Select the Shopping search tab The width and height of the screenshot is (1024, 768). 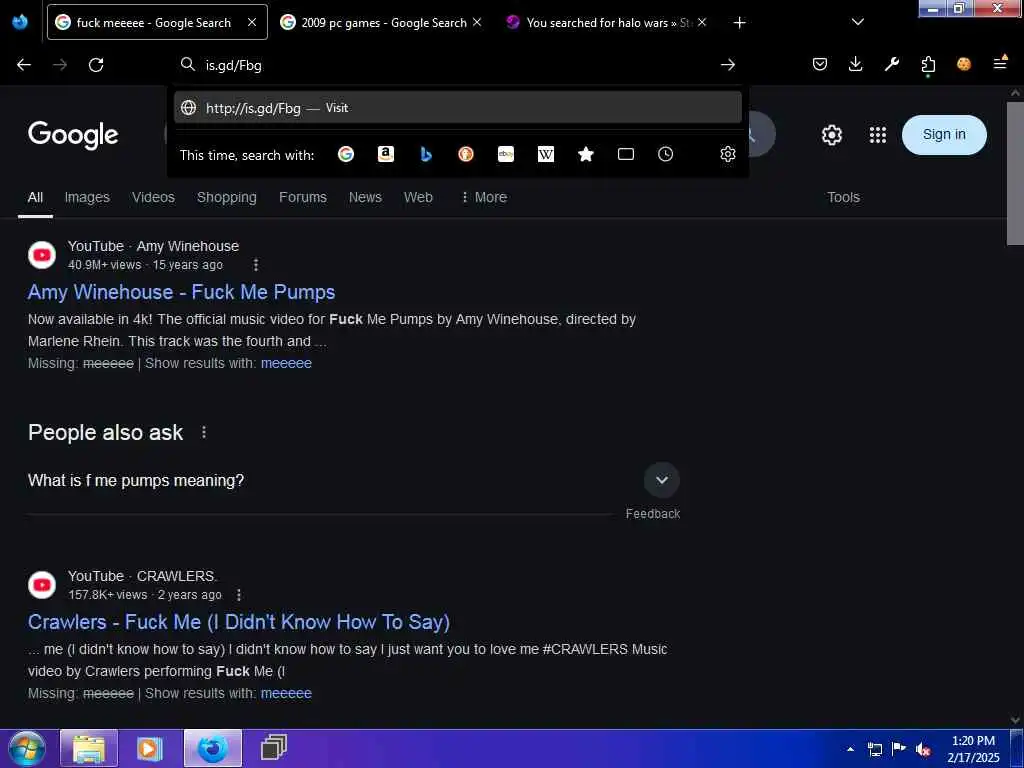[x=227, y=197]
